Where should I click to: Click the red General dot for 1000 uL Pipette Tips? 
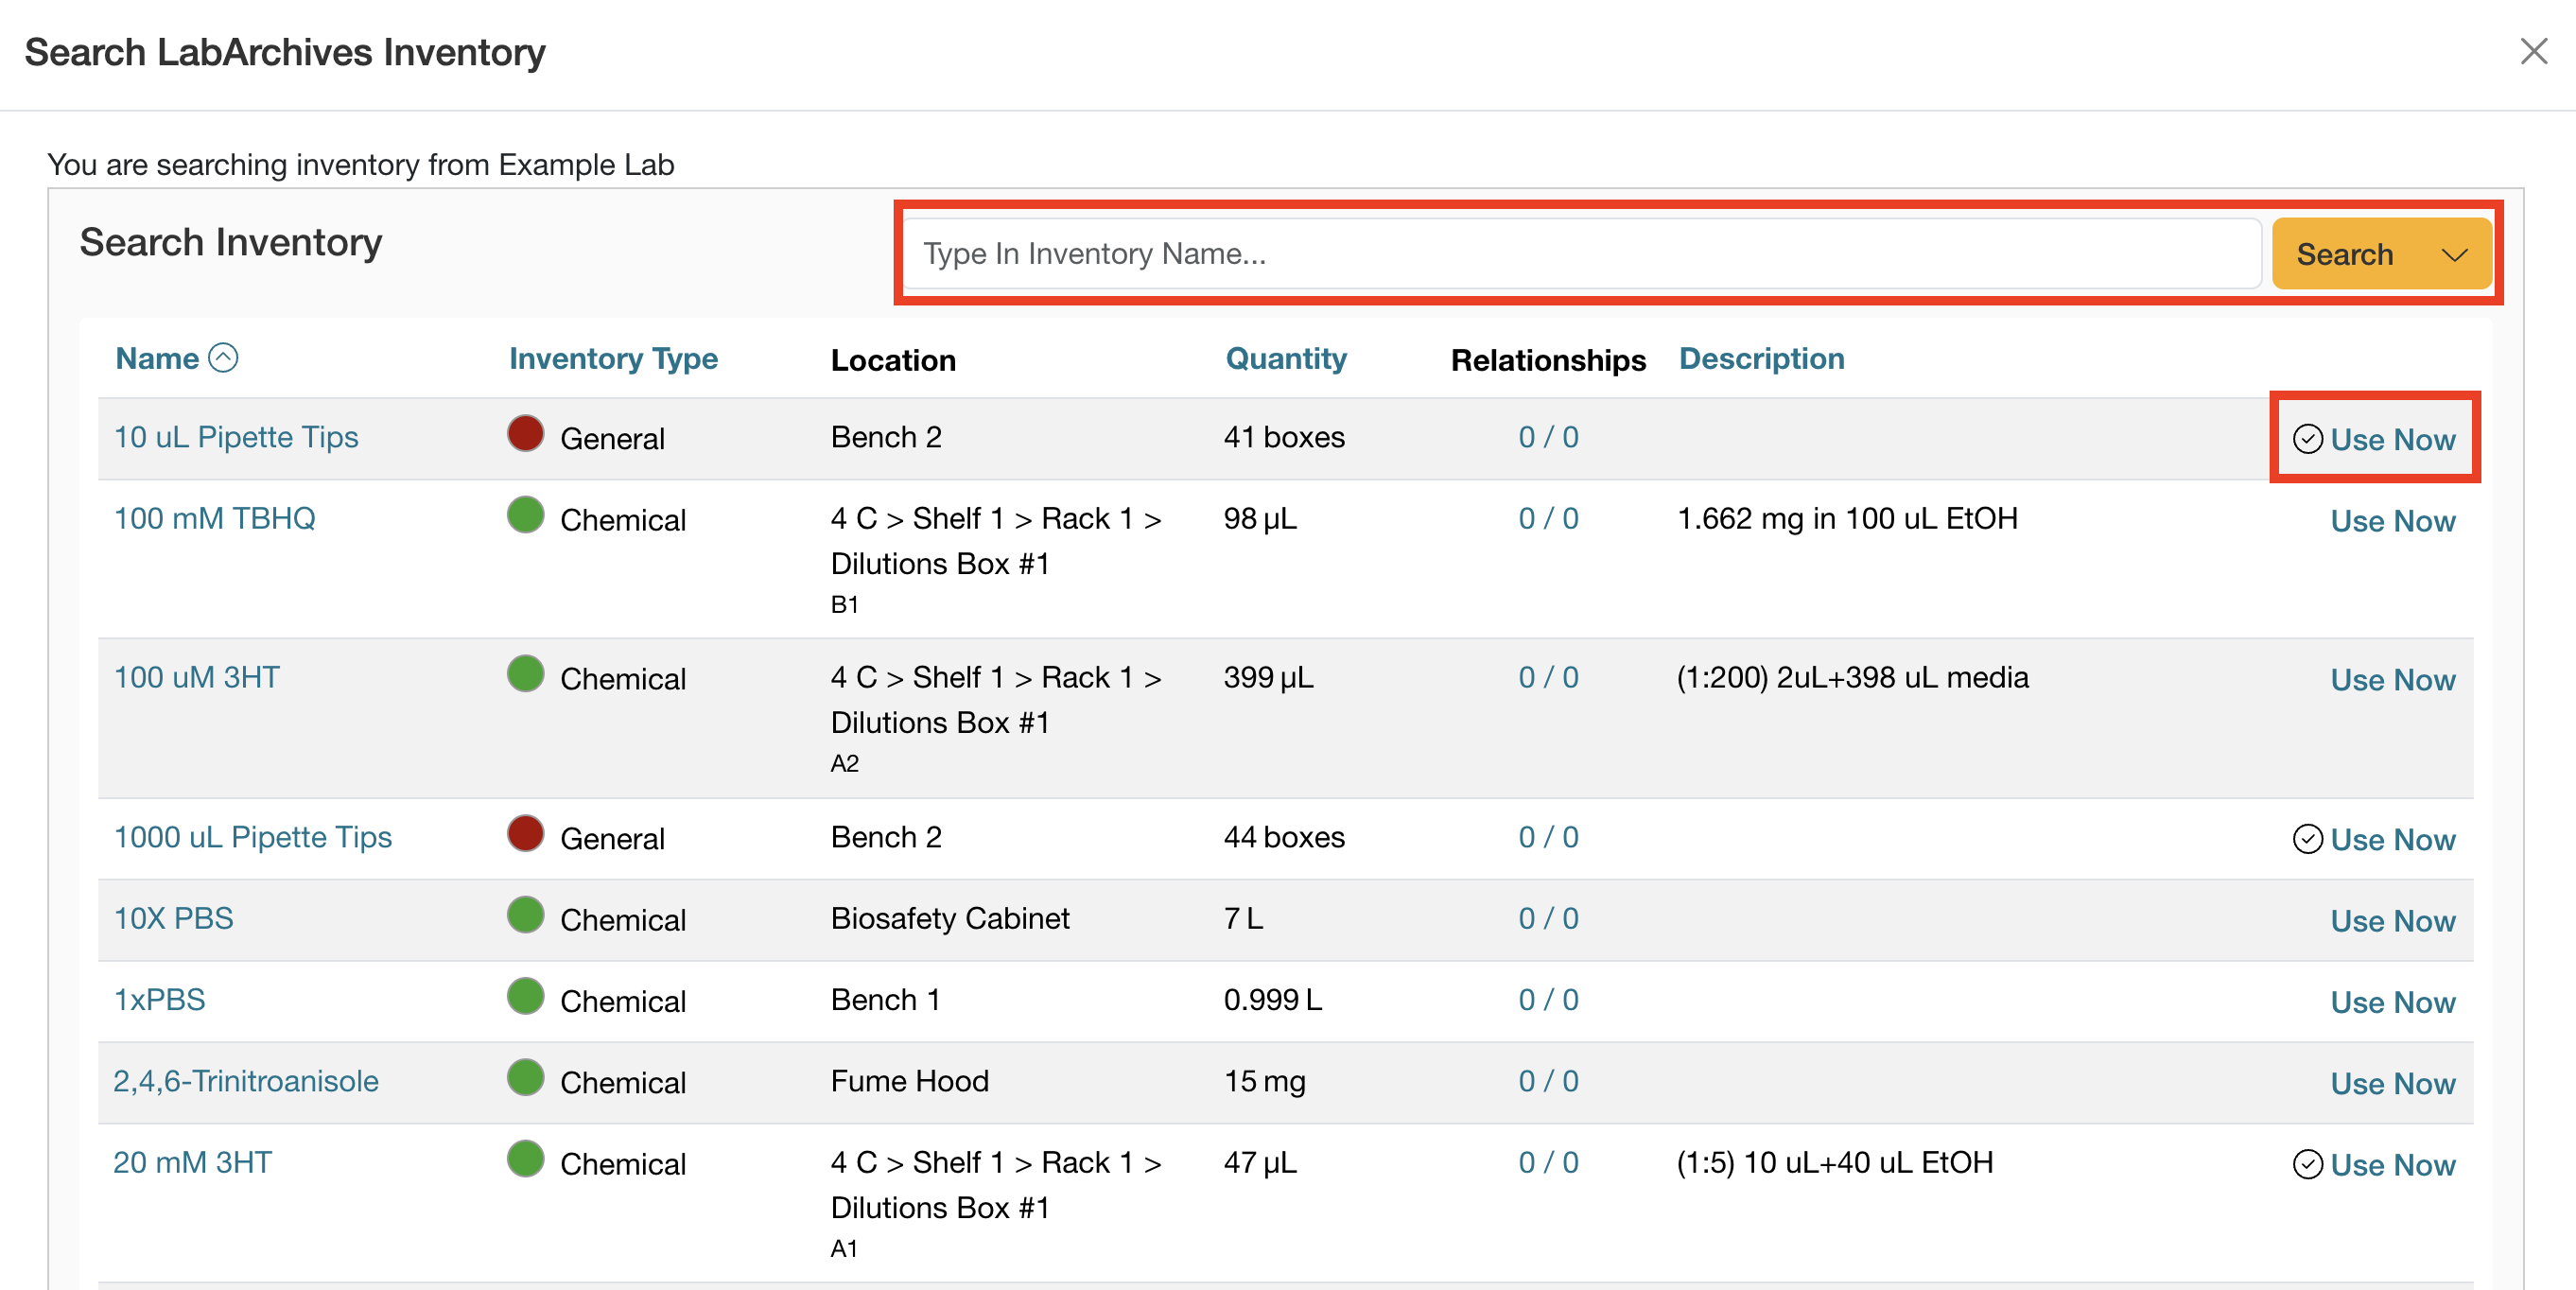[525, 833]
